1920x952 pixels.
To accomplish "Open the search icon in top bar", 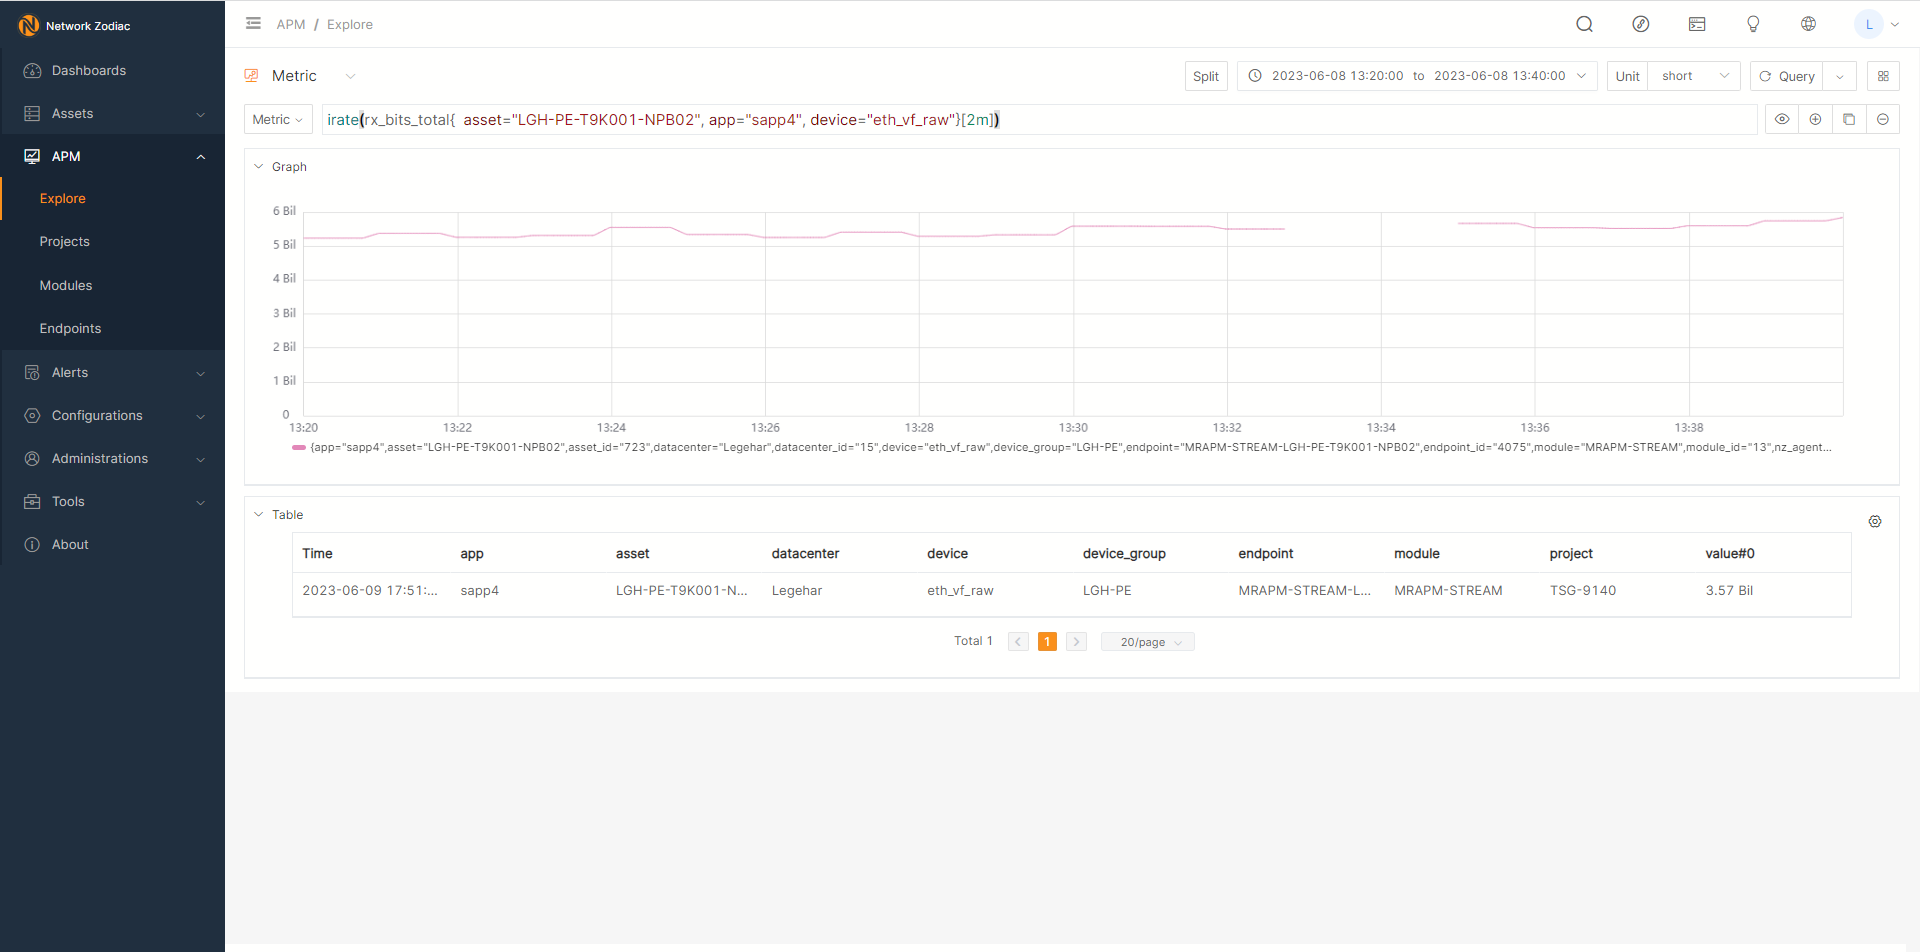I will tap(1584, 24).
